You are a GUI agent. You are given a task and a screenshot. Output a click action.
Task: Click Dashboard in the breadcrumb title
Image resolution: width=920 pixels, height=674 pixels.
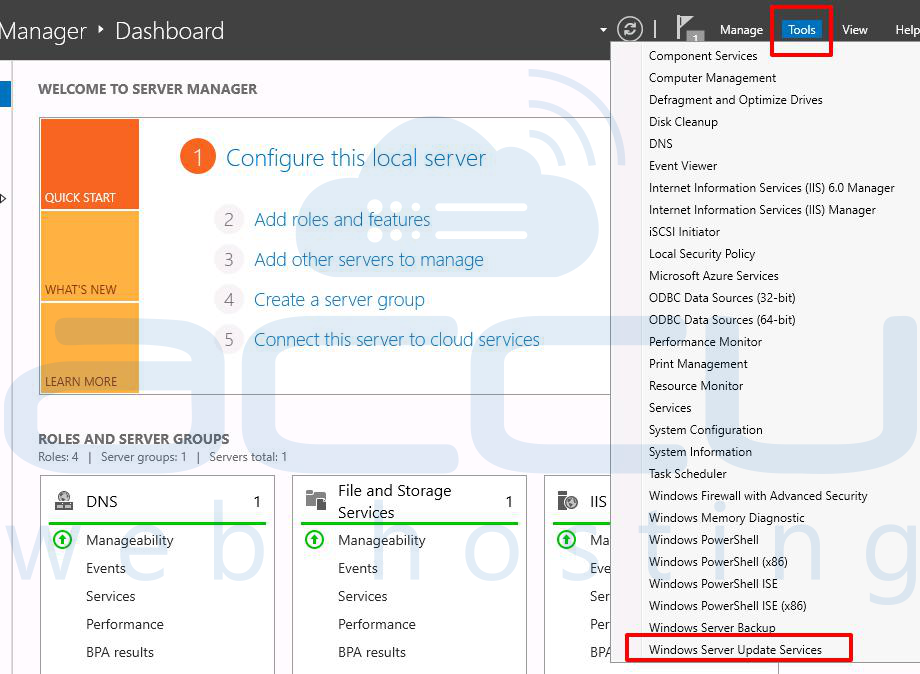click(170, 31)
